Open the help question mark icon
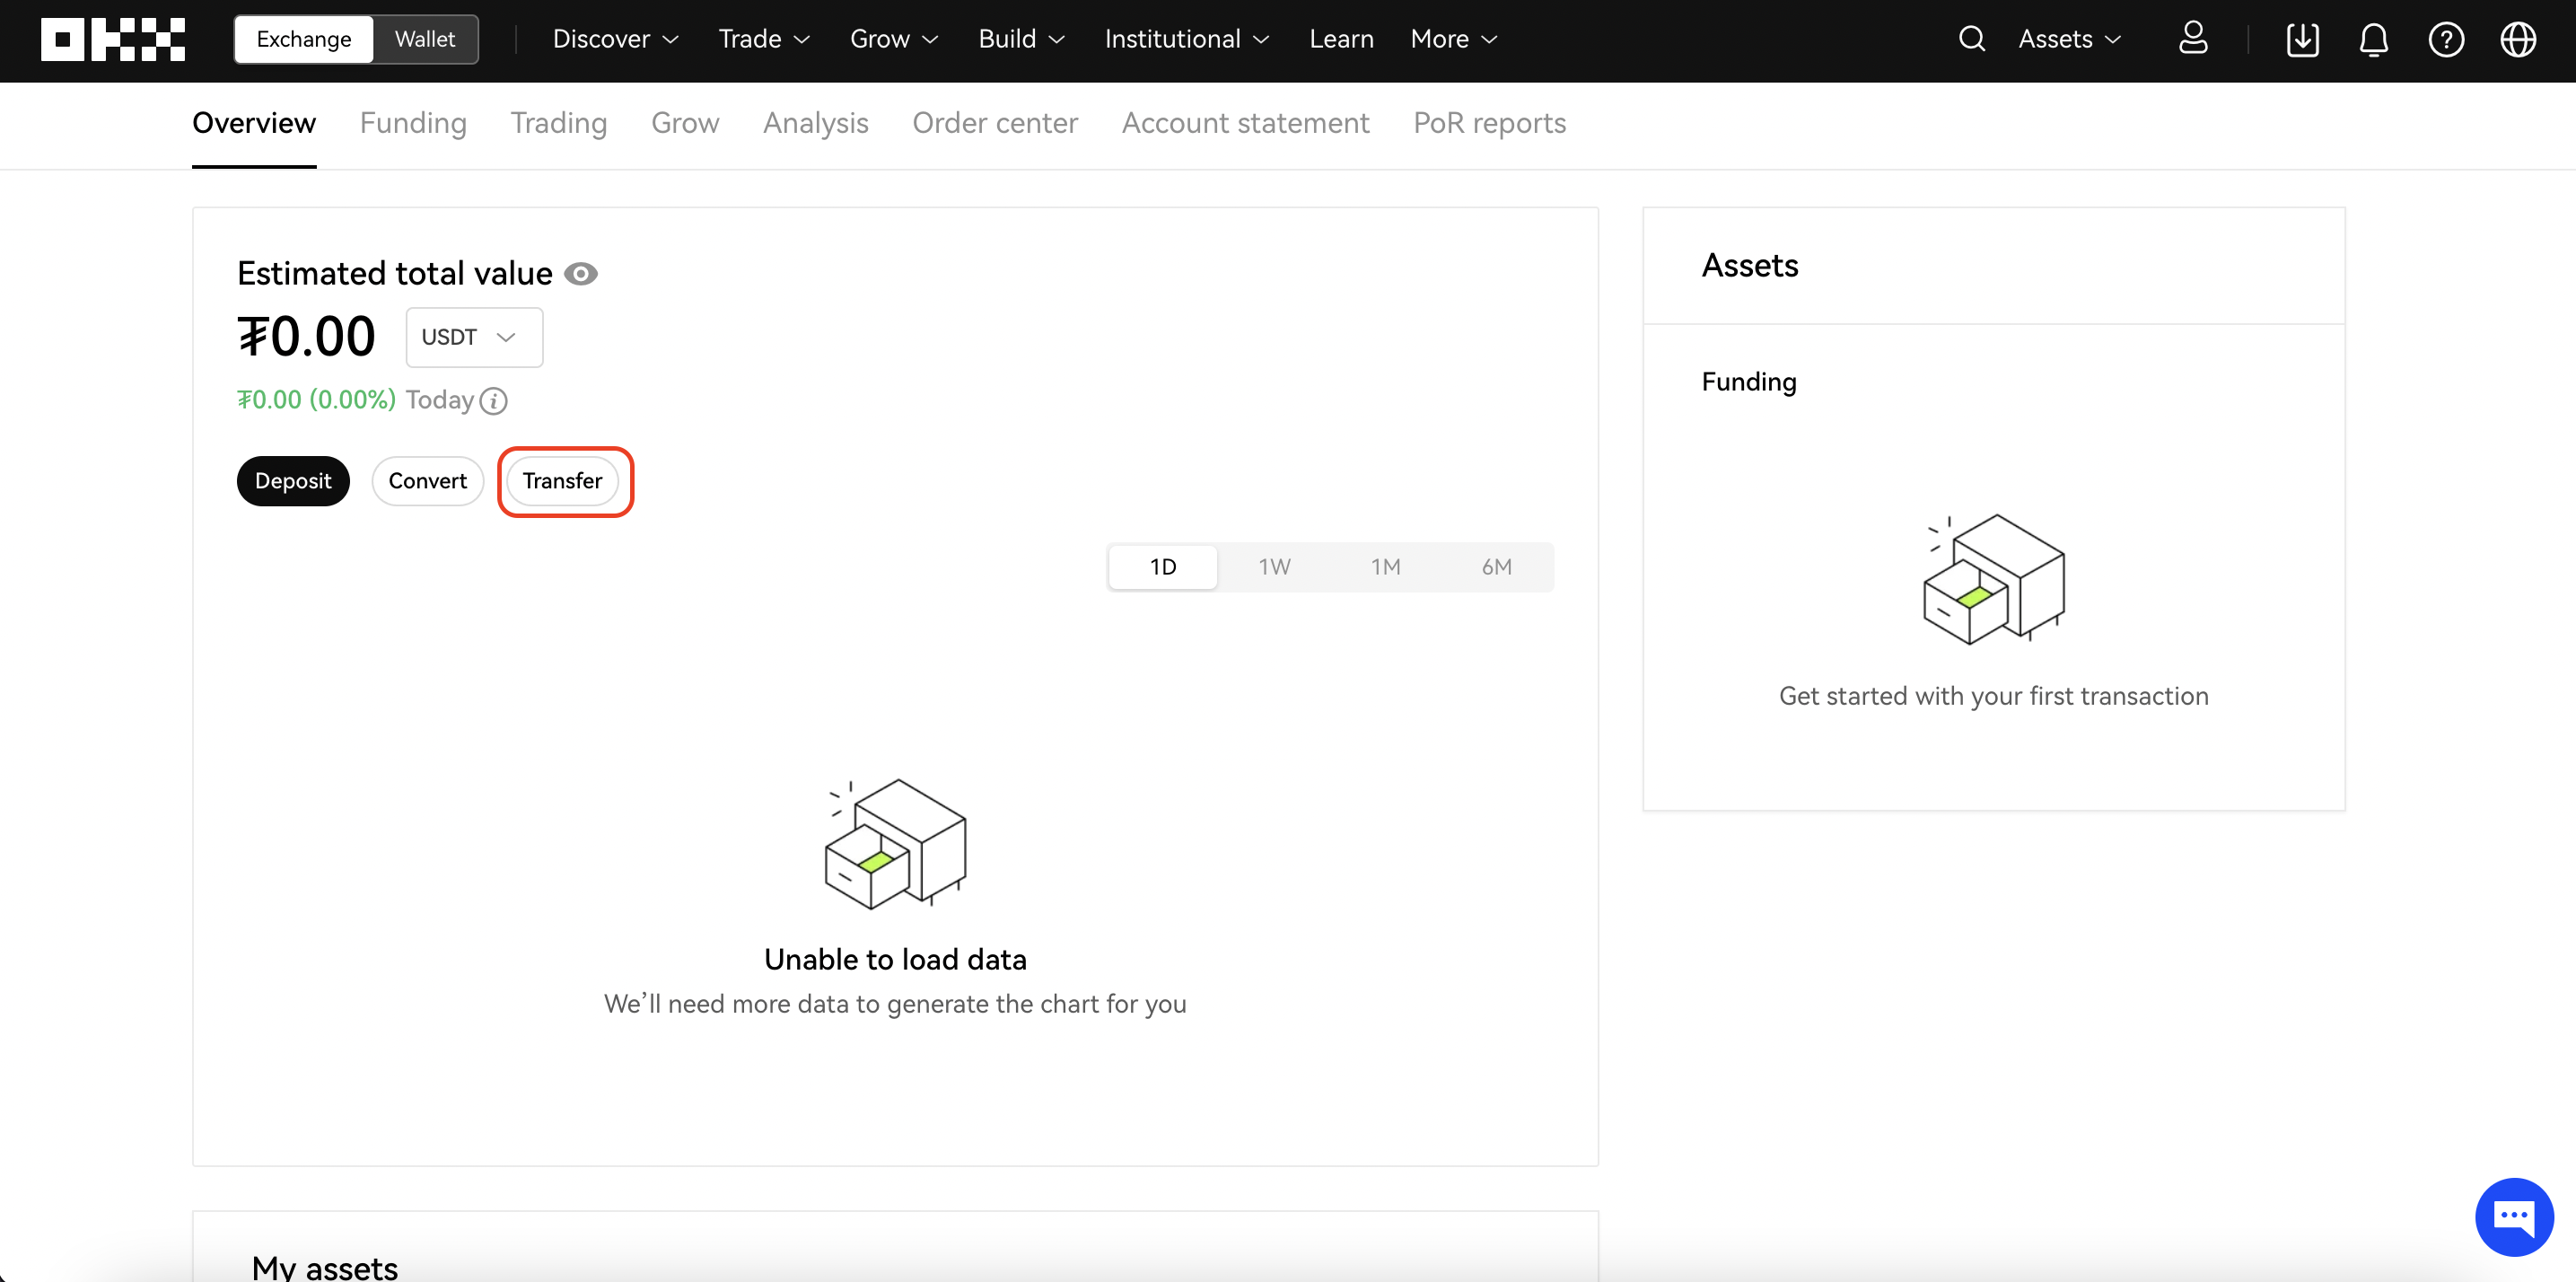 pyautogui.click(x=2446, y=39)
